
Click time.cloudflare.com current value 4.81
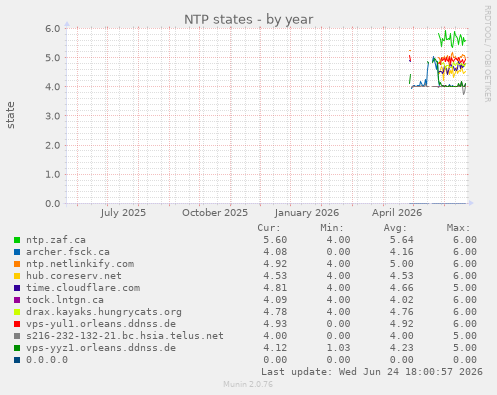[x=275, y=288]
